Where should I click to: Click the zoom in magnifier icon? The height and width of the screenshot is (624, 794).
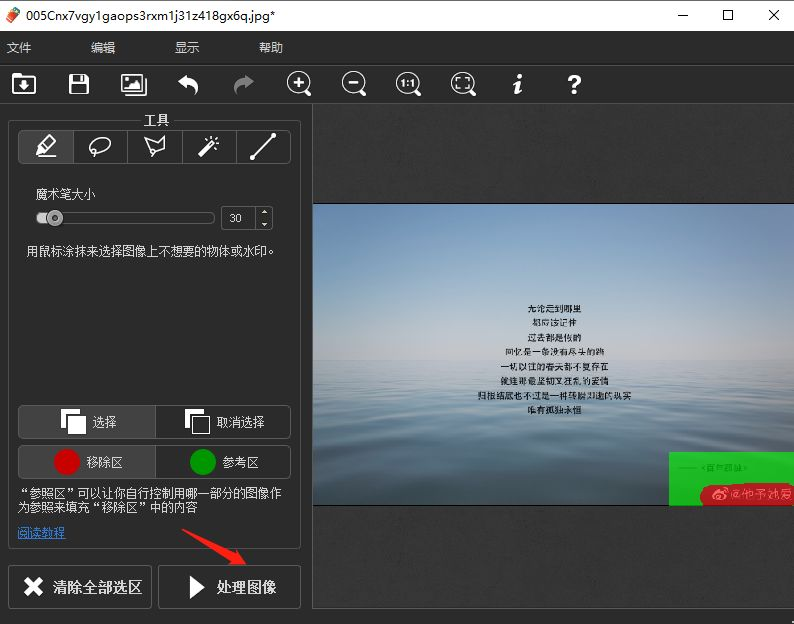coord(299,84)
